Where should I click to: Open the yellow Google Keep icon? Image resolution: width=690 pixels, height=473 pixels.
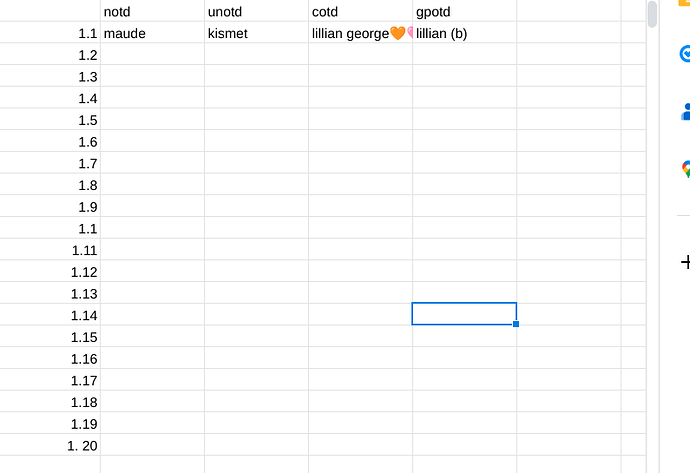(685, 3)
